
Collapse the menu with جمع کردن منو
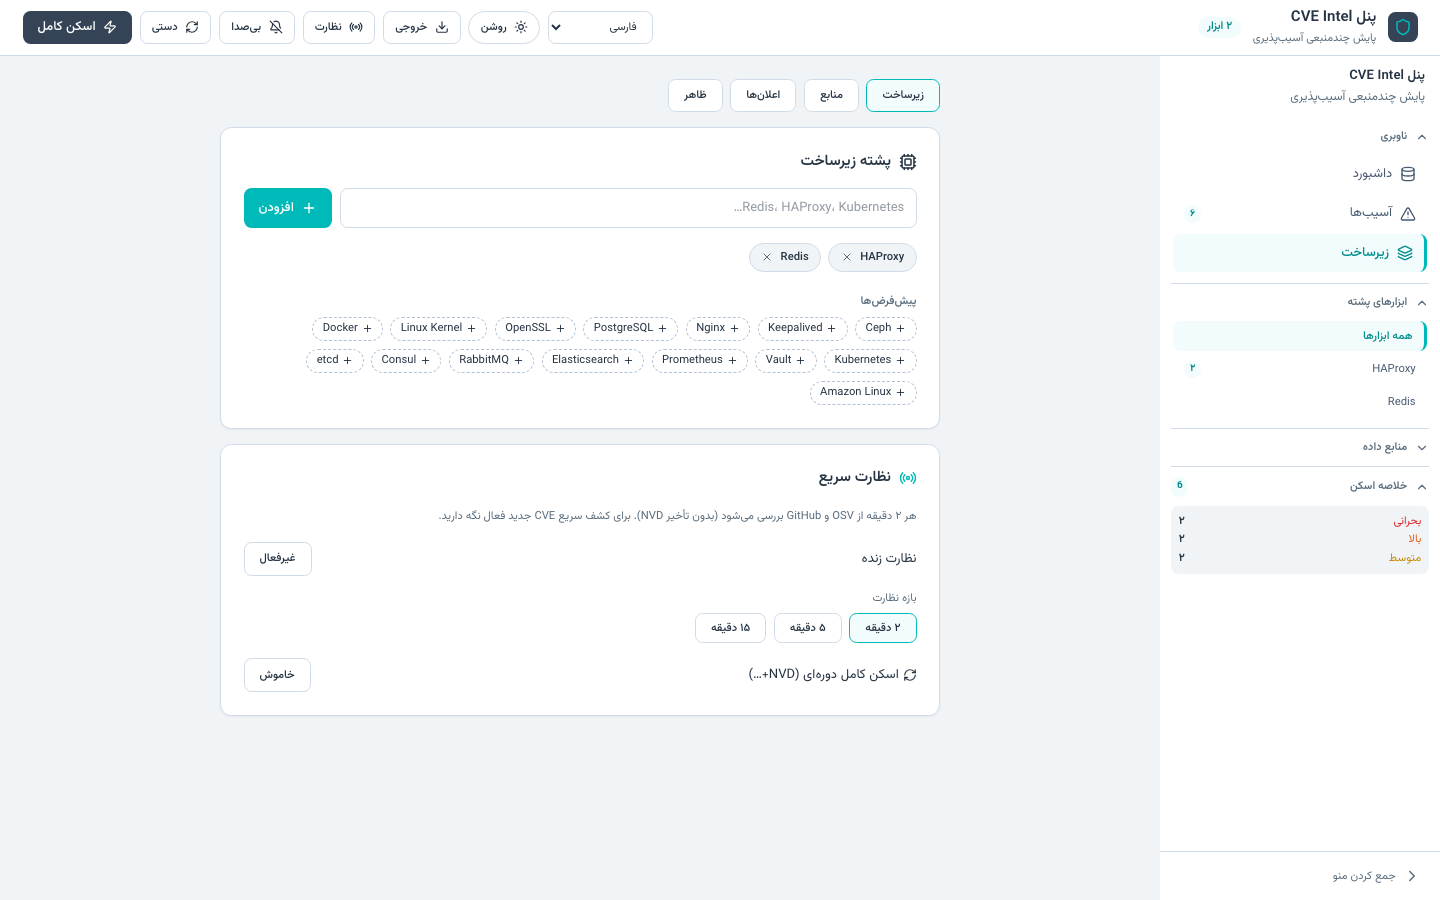[1300, 876]
